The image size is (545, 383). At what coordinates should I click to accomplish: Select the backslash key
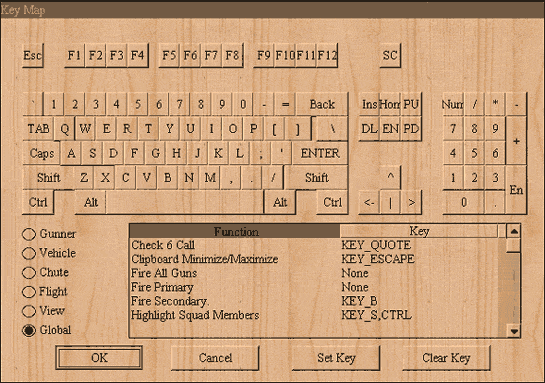(x=332, y=129)
